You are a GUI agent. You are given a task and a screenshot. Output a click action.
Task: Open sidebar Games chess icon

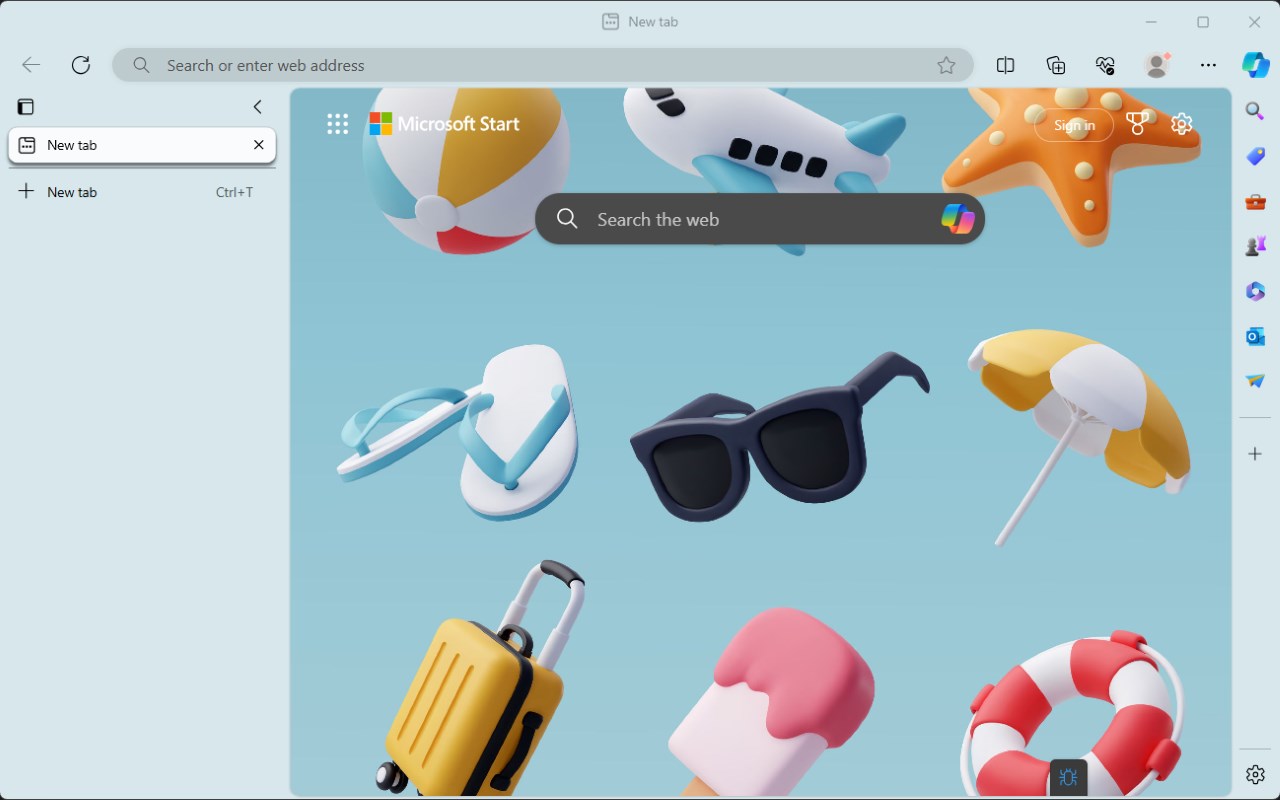1255,246
